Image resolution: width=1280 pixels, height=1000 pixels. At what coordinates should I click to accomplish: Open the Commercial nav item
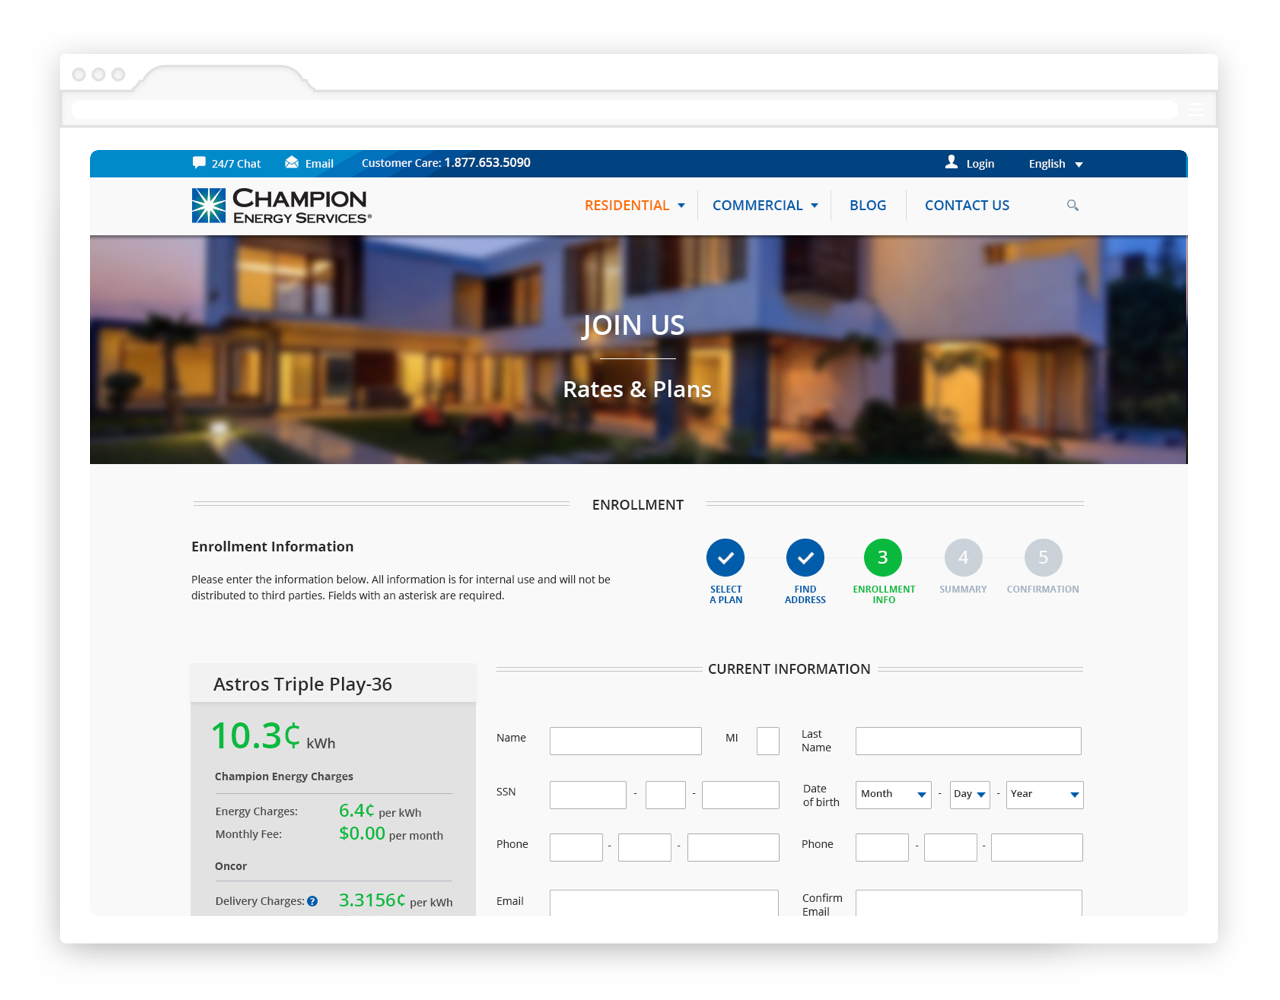(x=758, y=205)
